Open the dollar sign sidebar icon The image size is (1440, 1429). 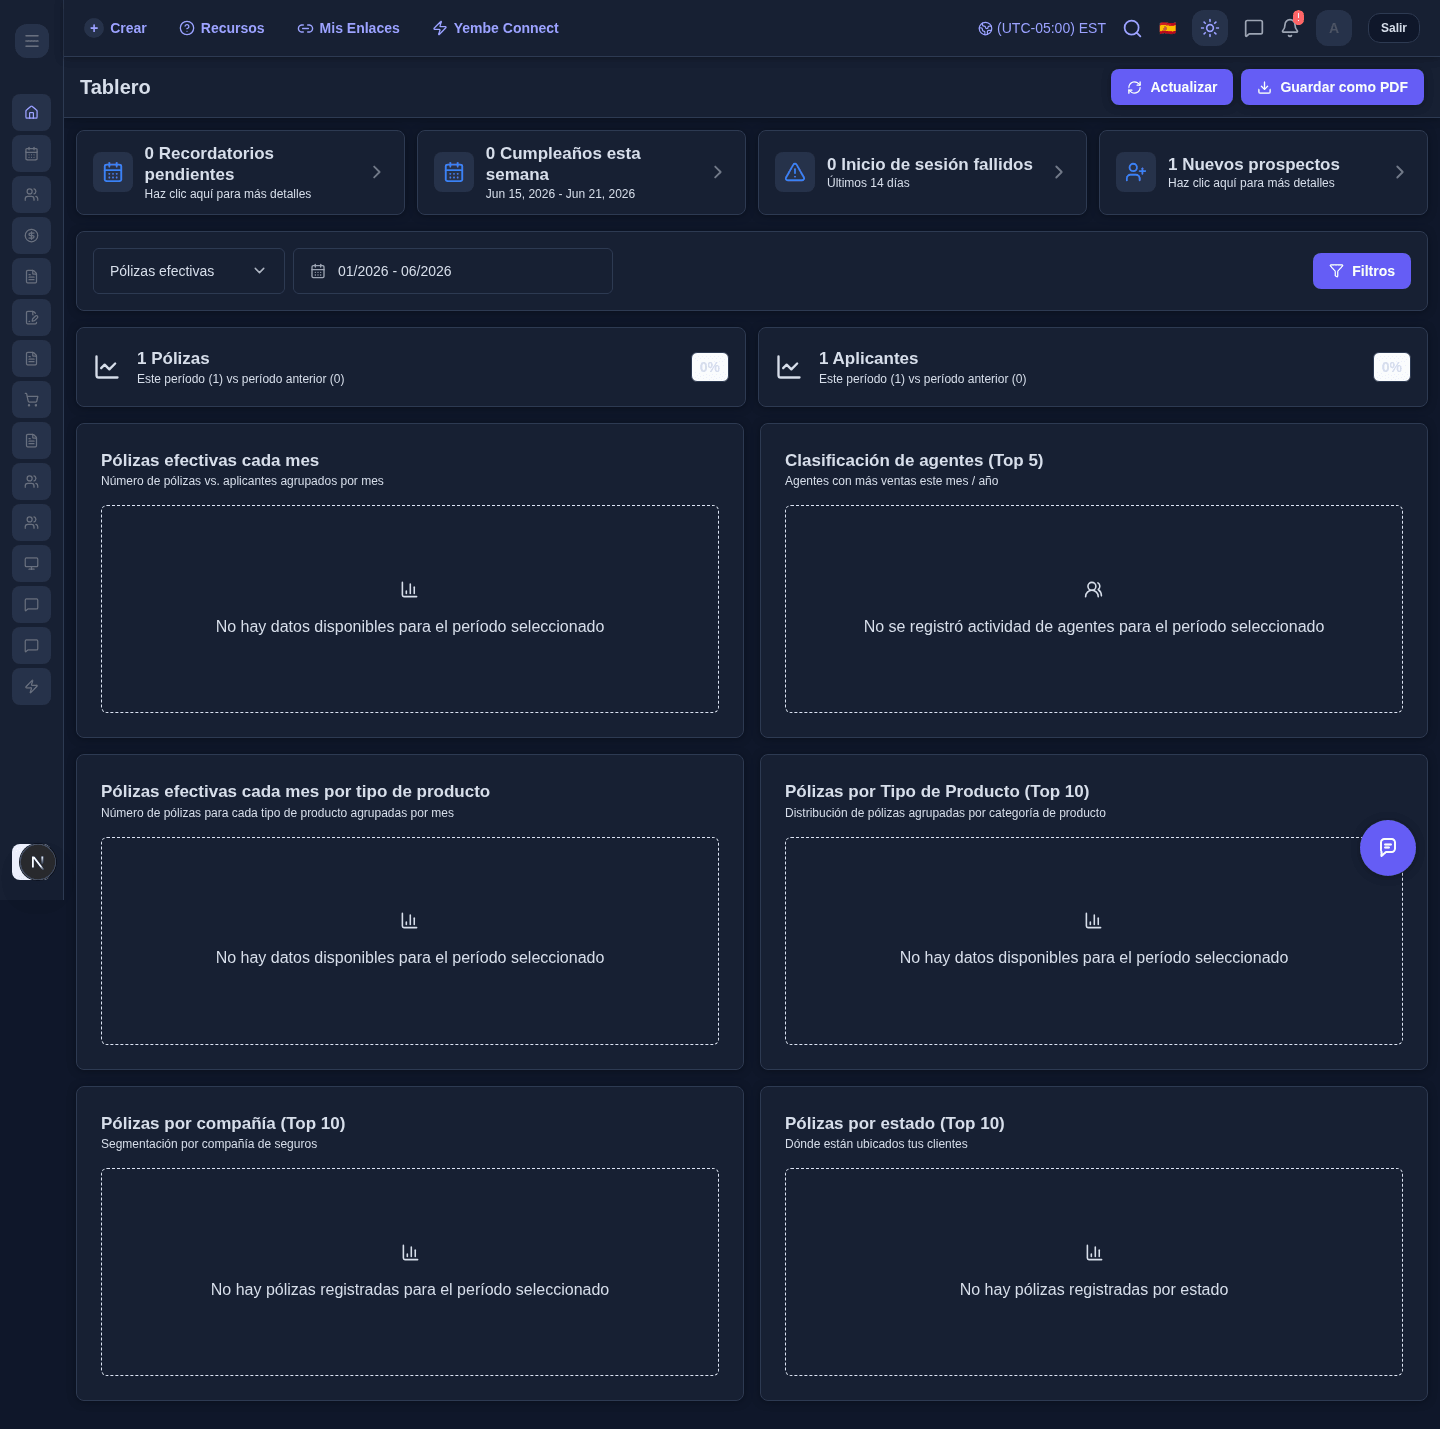coord(32,235)
